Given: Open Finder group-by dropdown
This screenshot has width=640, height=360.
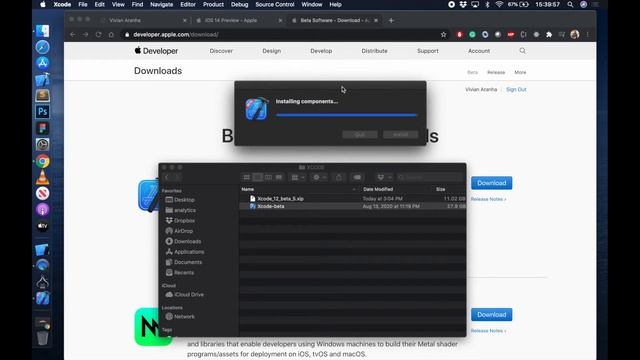Looking at the screenshot, I should [x=298, y=177].
